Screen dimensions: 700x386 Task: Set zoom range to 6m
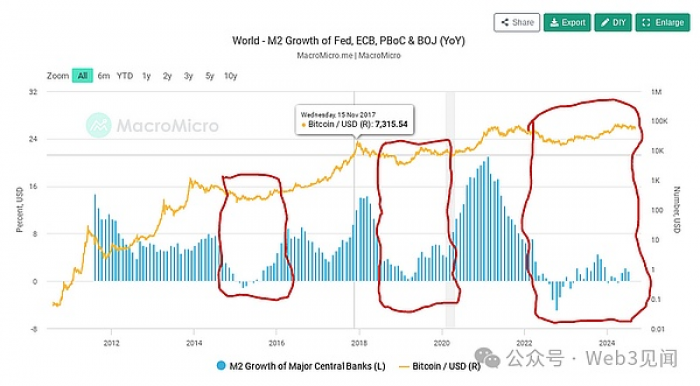click(104, 76)
